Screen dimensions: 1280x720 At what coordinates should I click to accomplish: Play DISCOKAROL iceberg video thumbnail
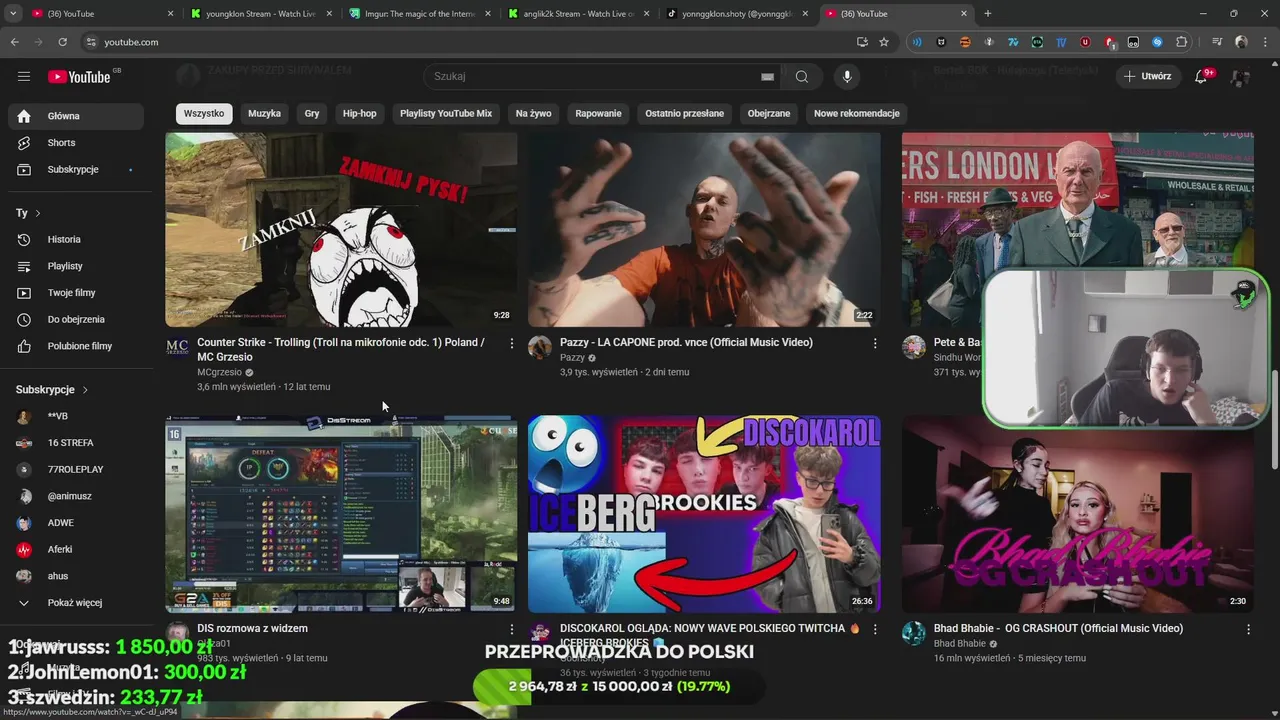pos(704,514)
